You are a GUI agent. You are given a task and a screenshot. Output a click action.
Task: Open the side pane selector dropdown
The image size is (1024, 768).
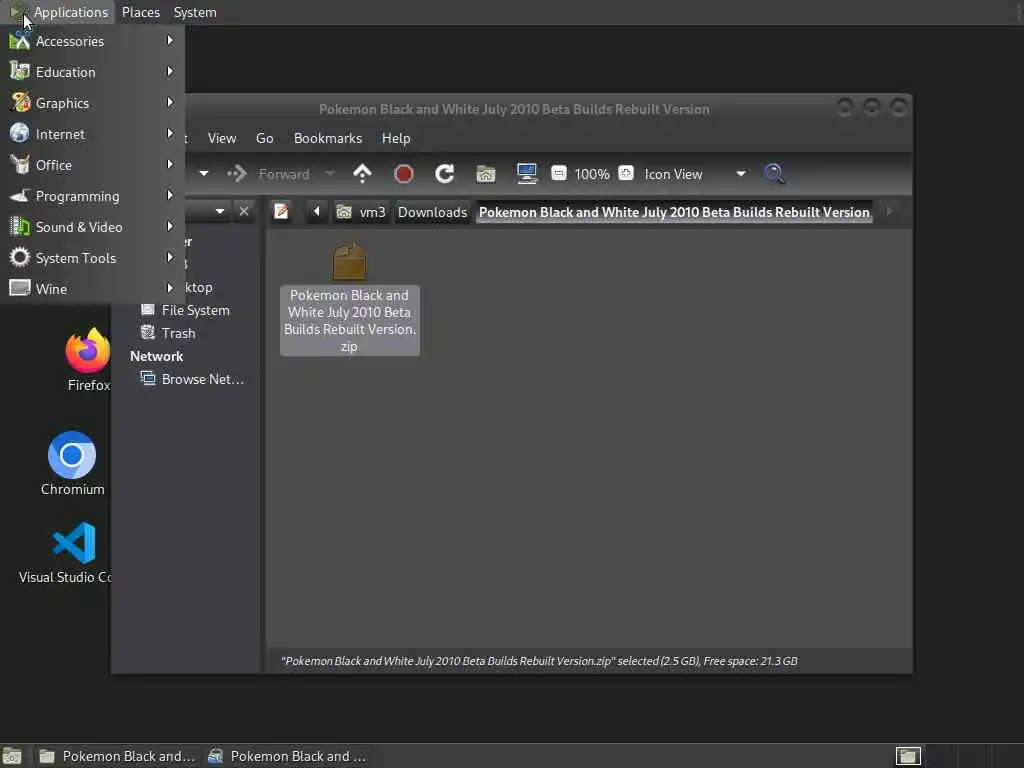click(219, 212)
